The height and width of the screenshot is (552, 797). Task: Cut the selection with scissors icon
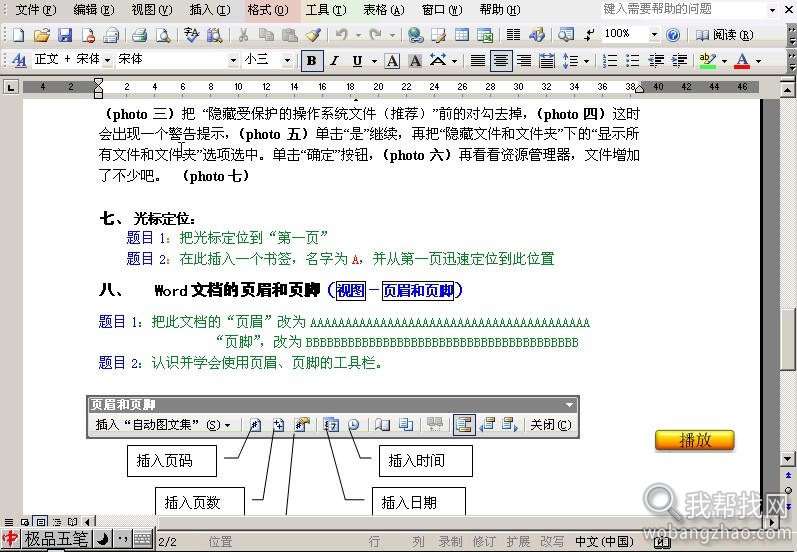click(x=243, y=35)
